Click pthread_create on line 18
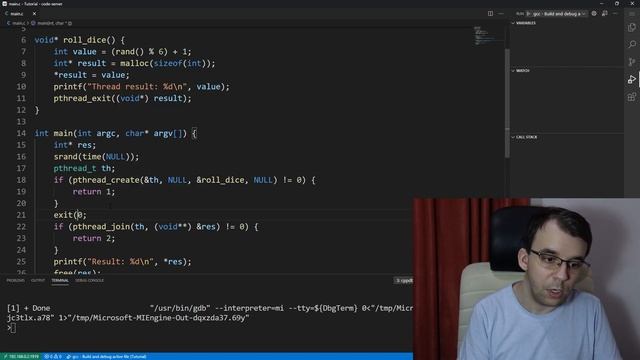The height and width of the screenshot is (360, 640). tap(106, 180)
